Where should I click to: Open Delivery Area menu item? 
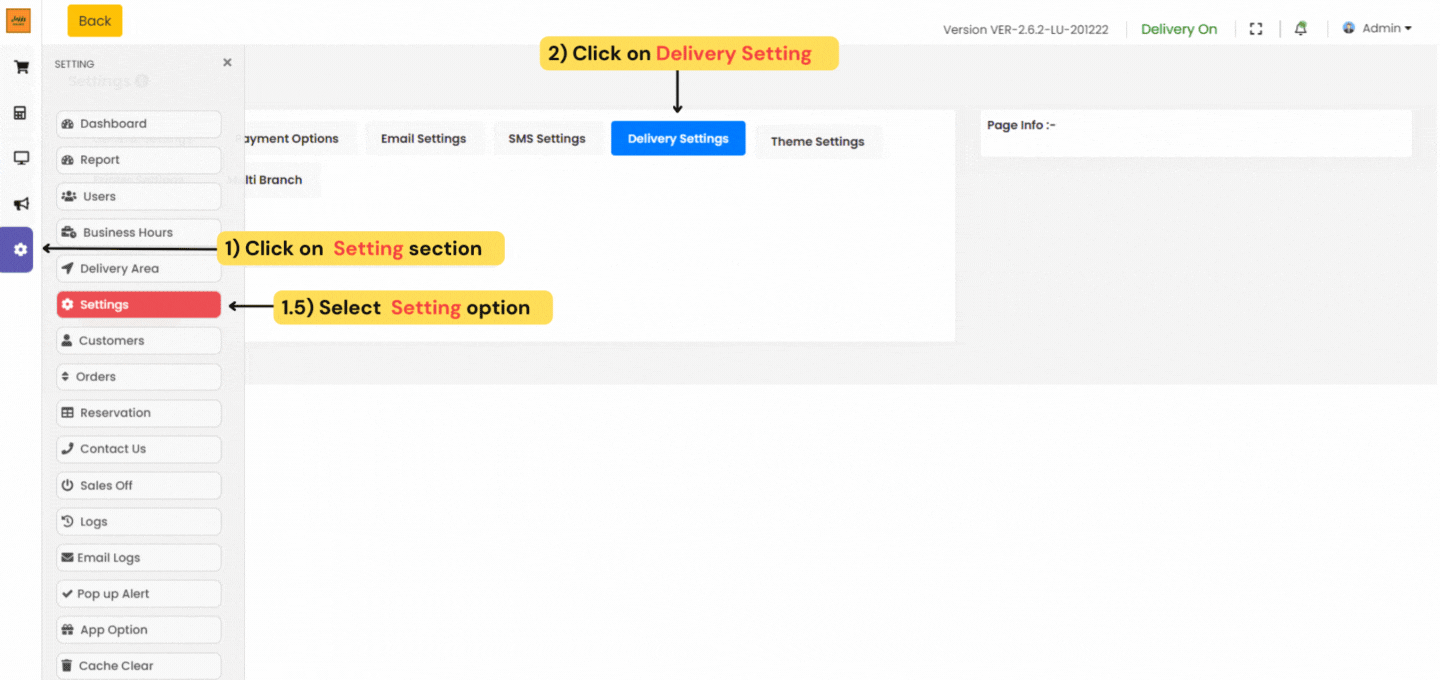pos(139,268)
